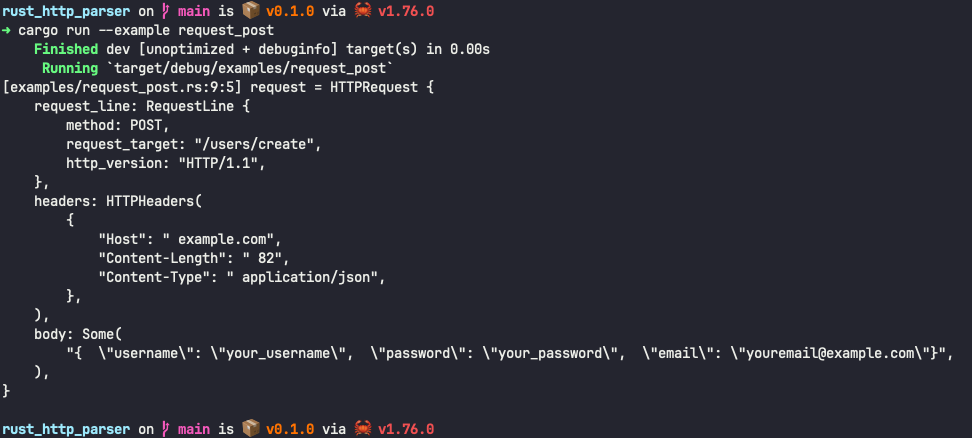
Task: Click 'rust_http_parser' directory name in the bottom prompt
Action: [x=65, y=429]
